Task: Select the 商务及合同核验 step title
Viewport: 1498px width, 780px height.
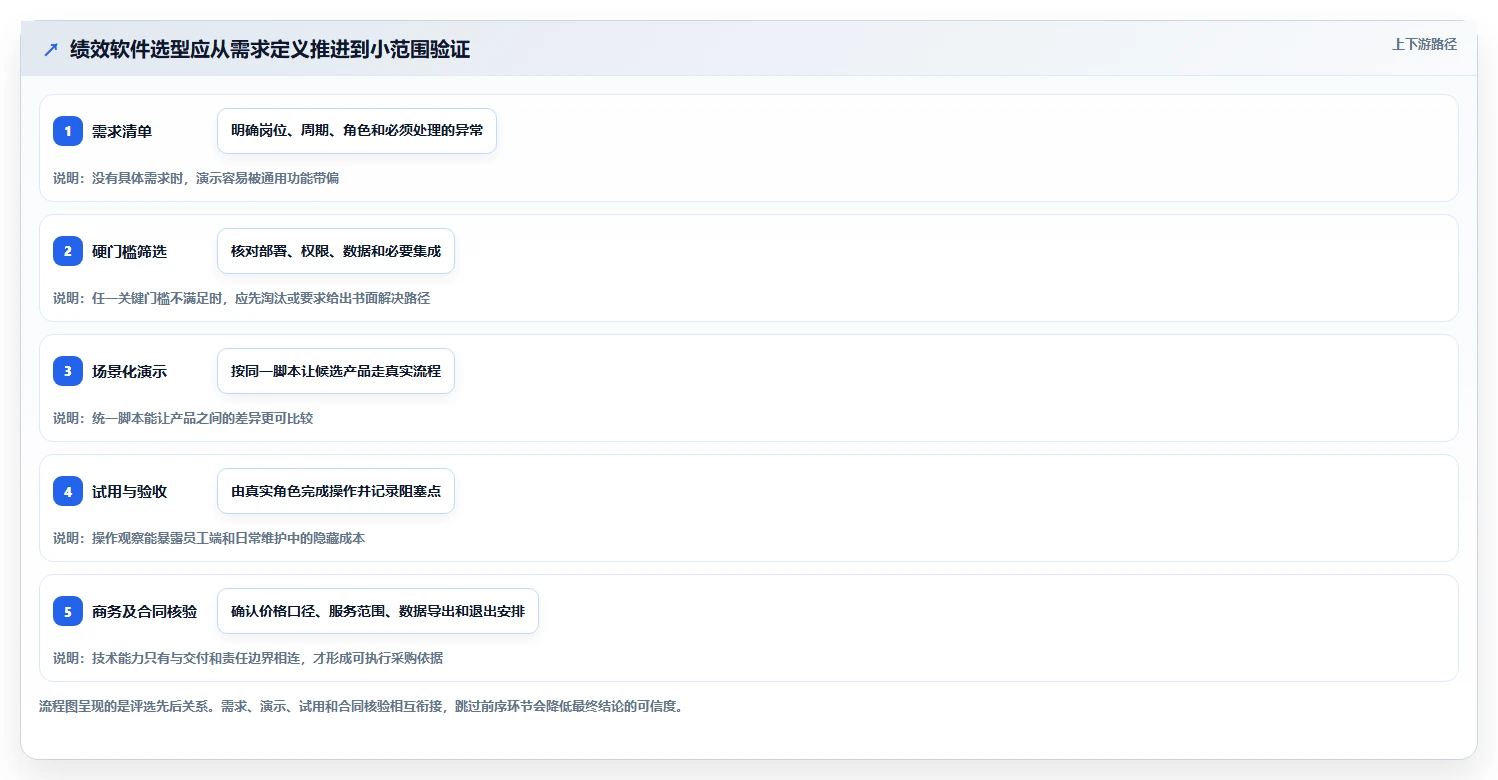Action: (144, 611)
